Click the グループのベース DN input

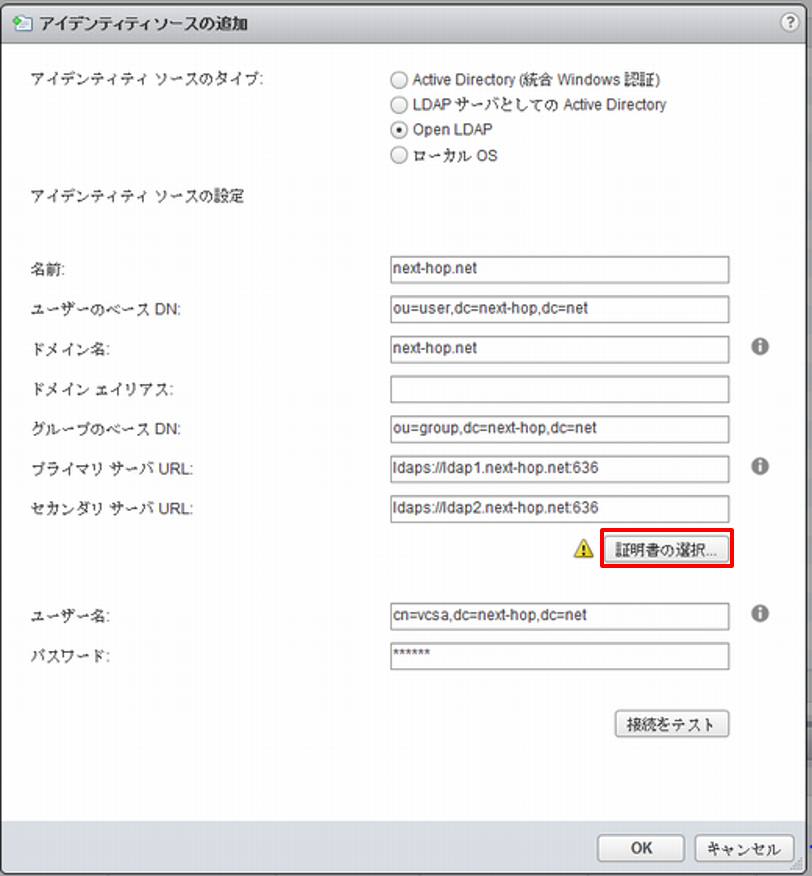(x=559, y=429)
